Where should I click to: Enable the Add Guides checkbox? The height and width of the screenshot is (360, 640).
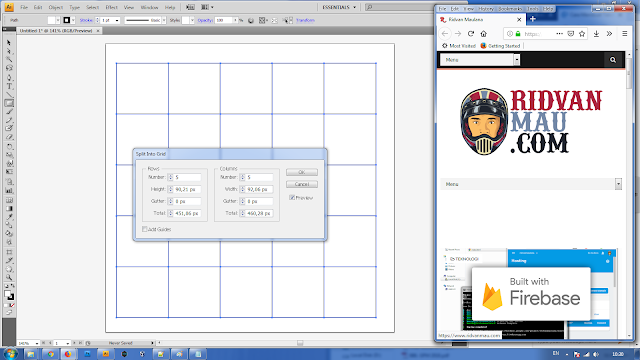(x=144, y=229)
